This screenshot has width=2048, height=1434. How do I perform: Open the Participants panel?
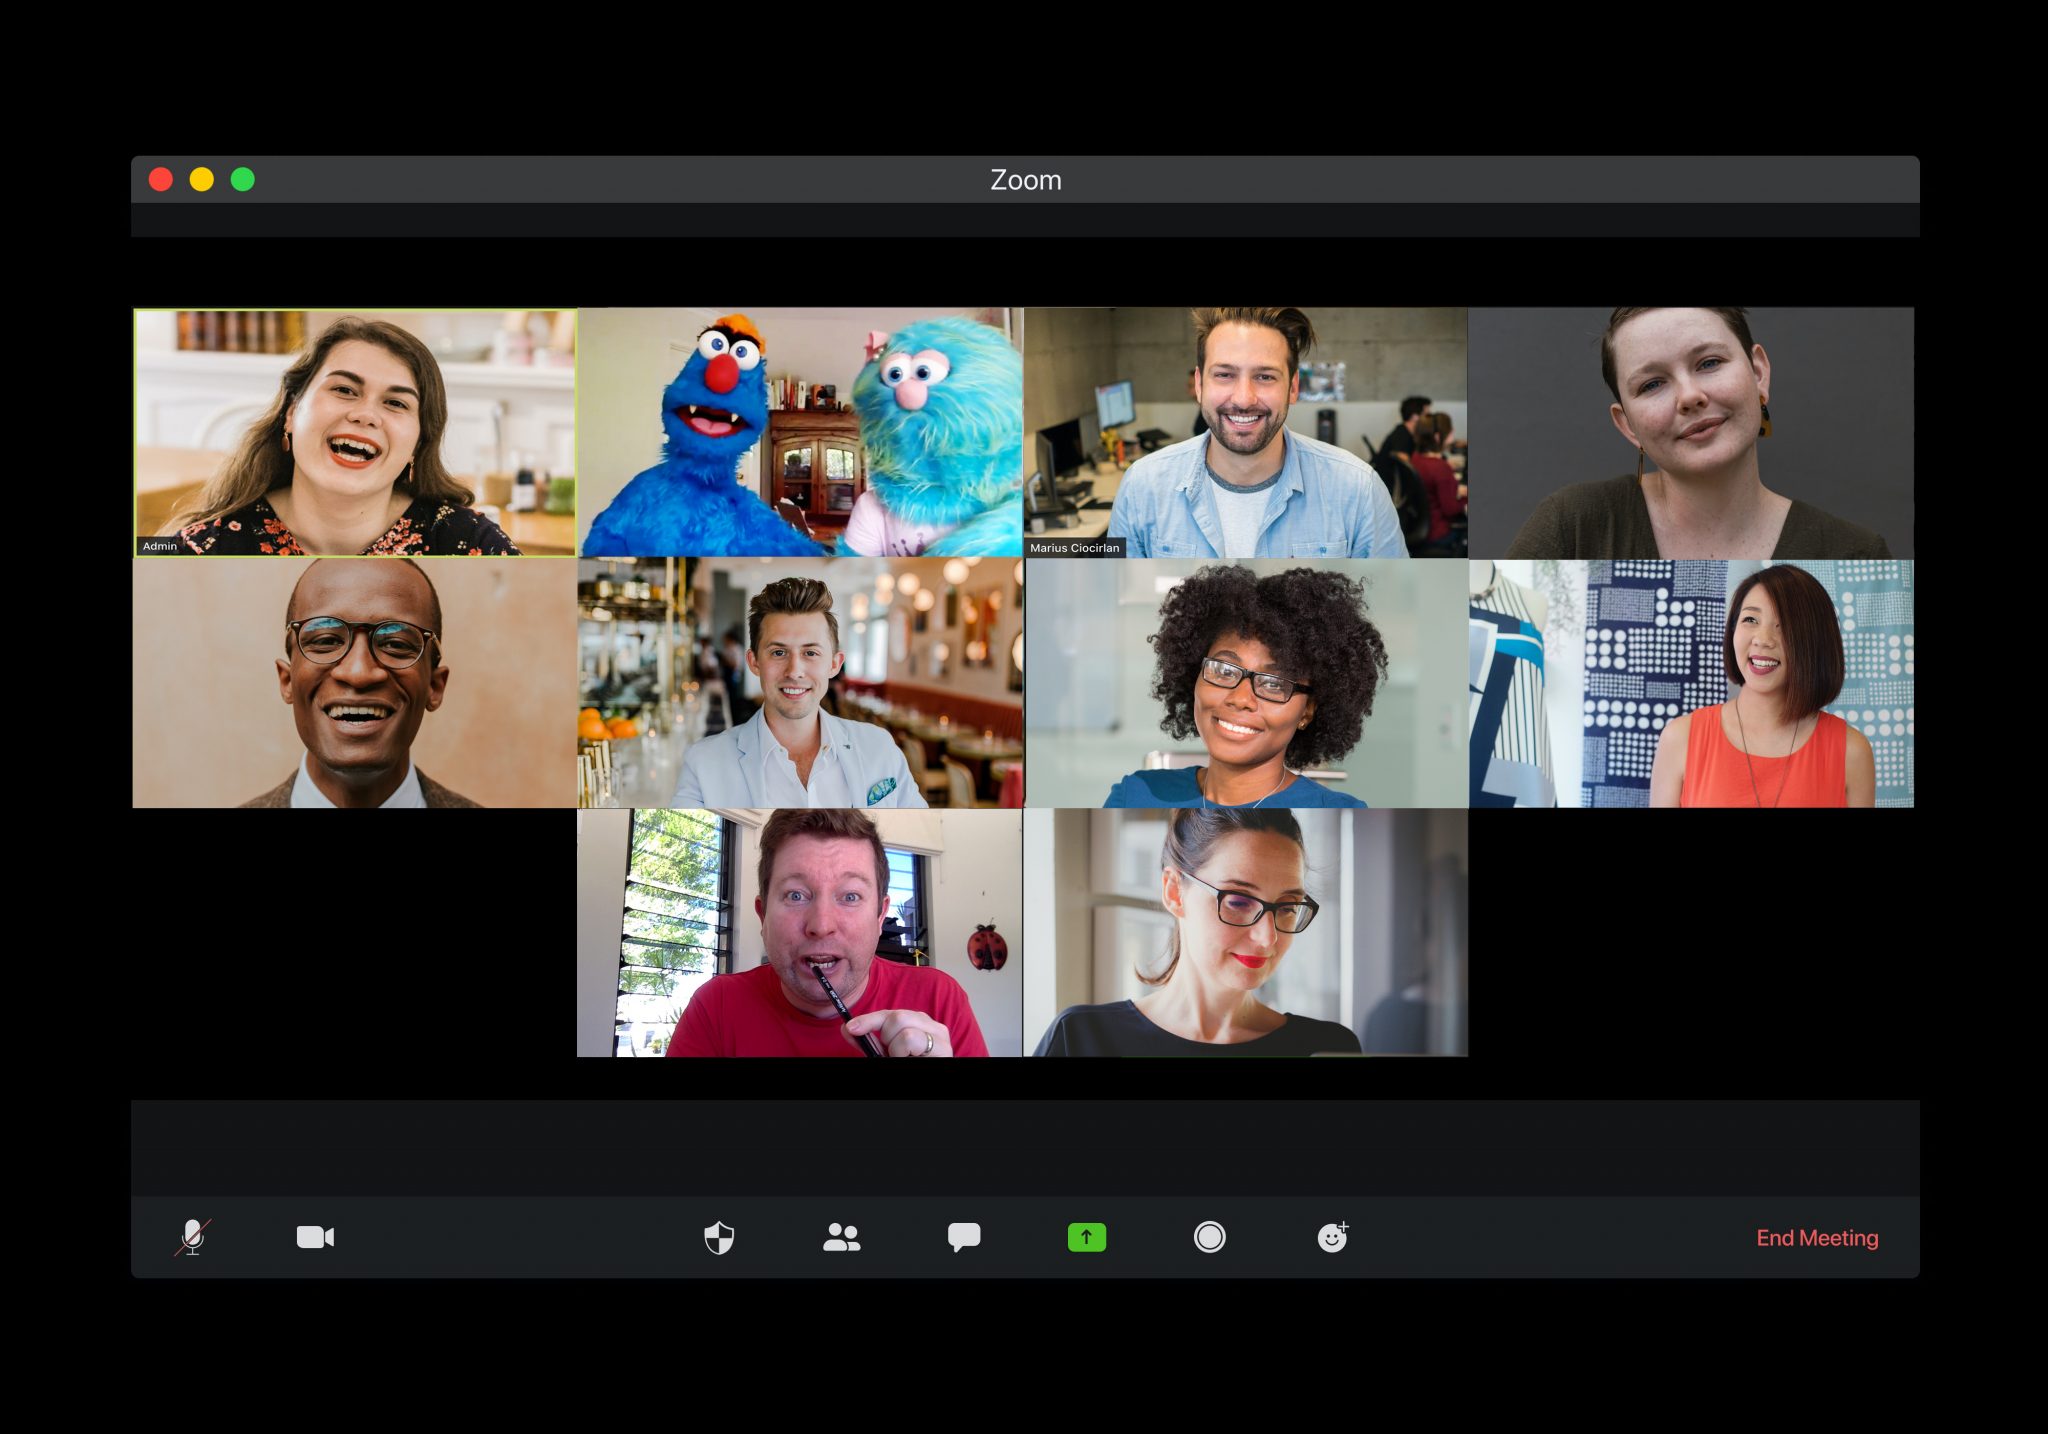(x=842, y=1237)
